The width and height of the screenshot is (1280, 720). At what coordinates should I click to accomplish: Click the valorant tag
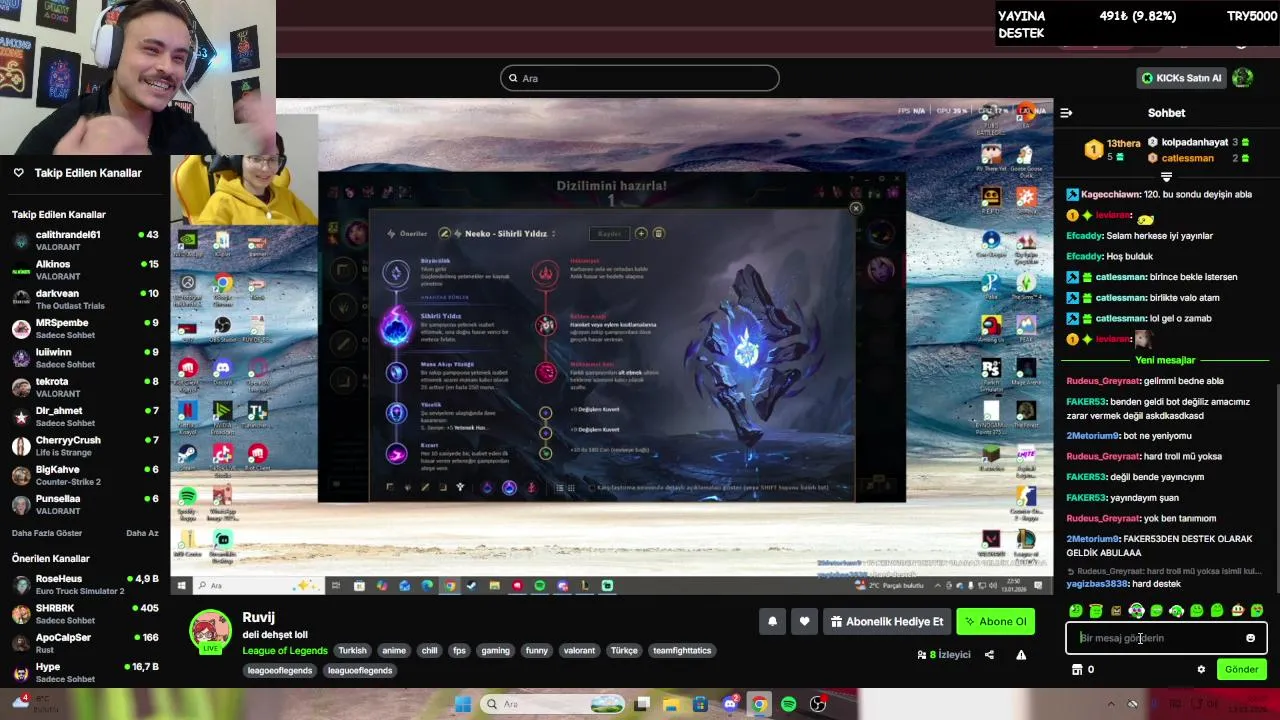click(x=579, y=651)
